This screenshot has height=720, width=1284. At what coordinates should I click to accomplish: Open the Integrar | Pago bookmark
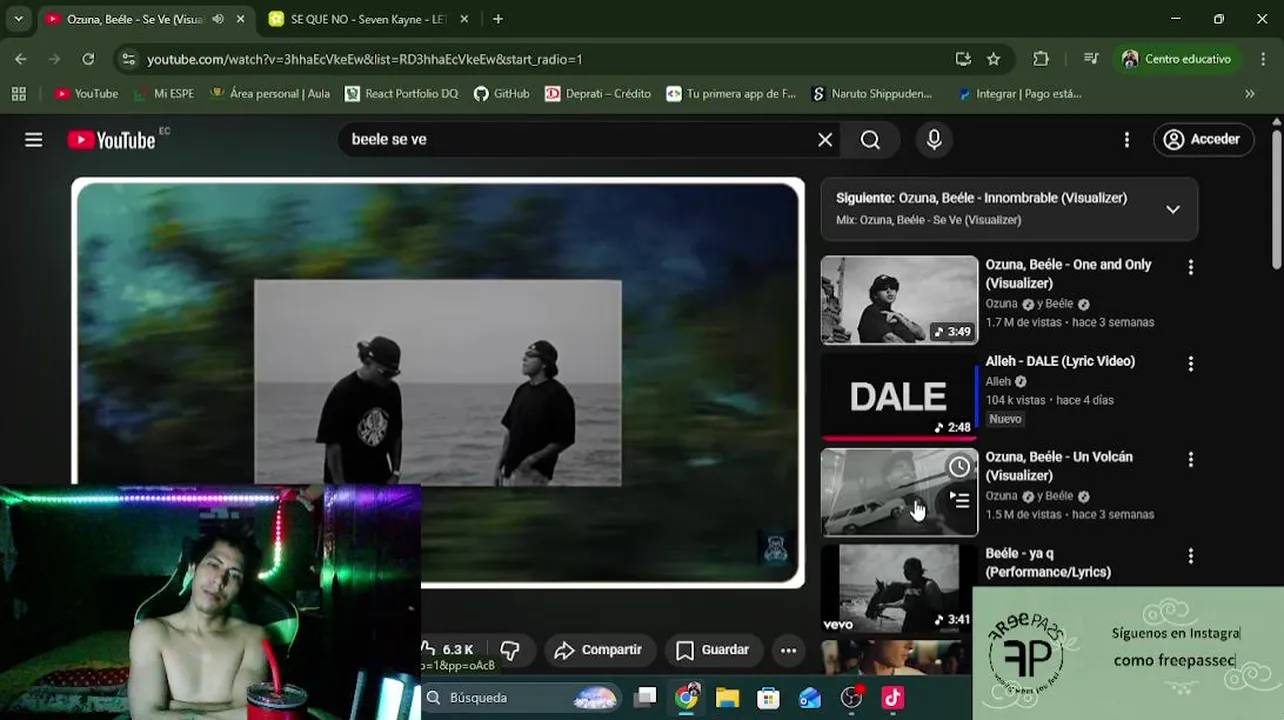[1019, 94]
